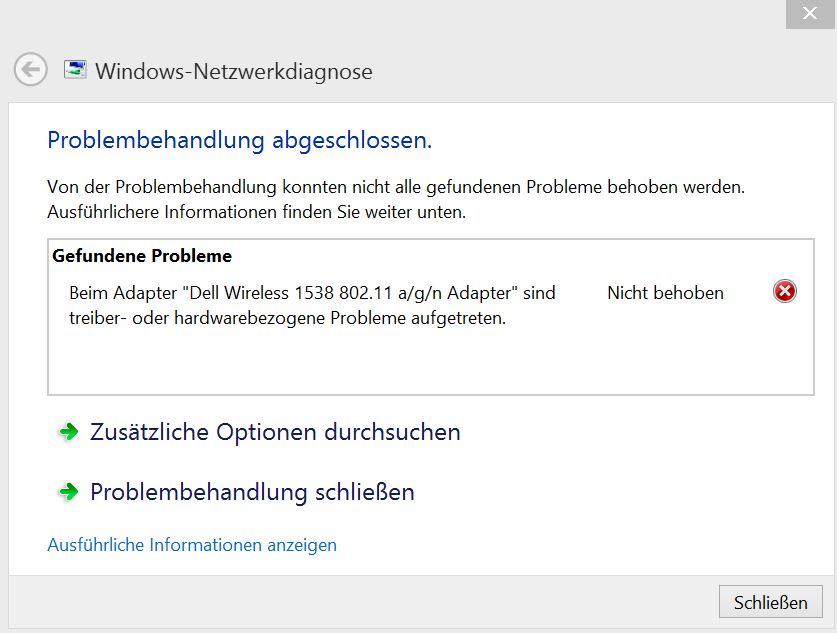Screen dimensions: 837x633
Task: Open Zusätzliche Optionen durchsuchen
Action: point(275,432)
